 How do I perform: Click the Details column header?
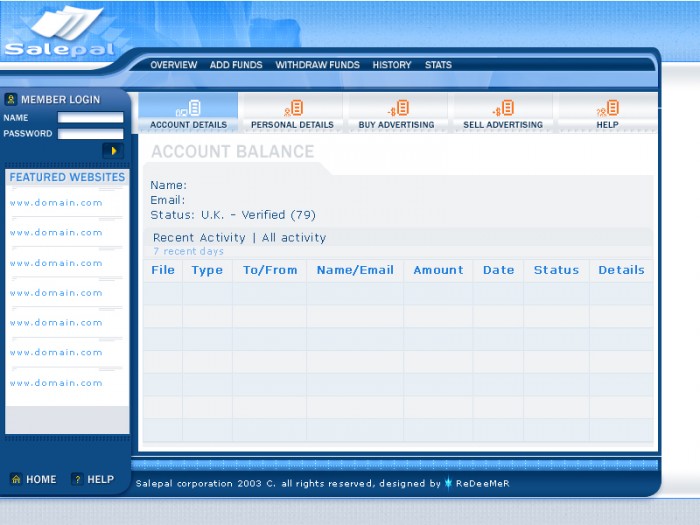click(x=621, y=270)
